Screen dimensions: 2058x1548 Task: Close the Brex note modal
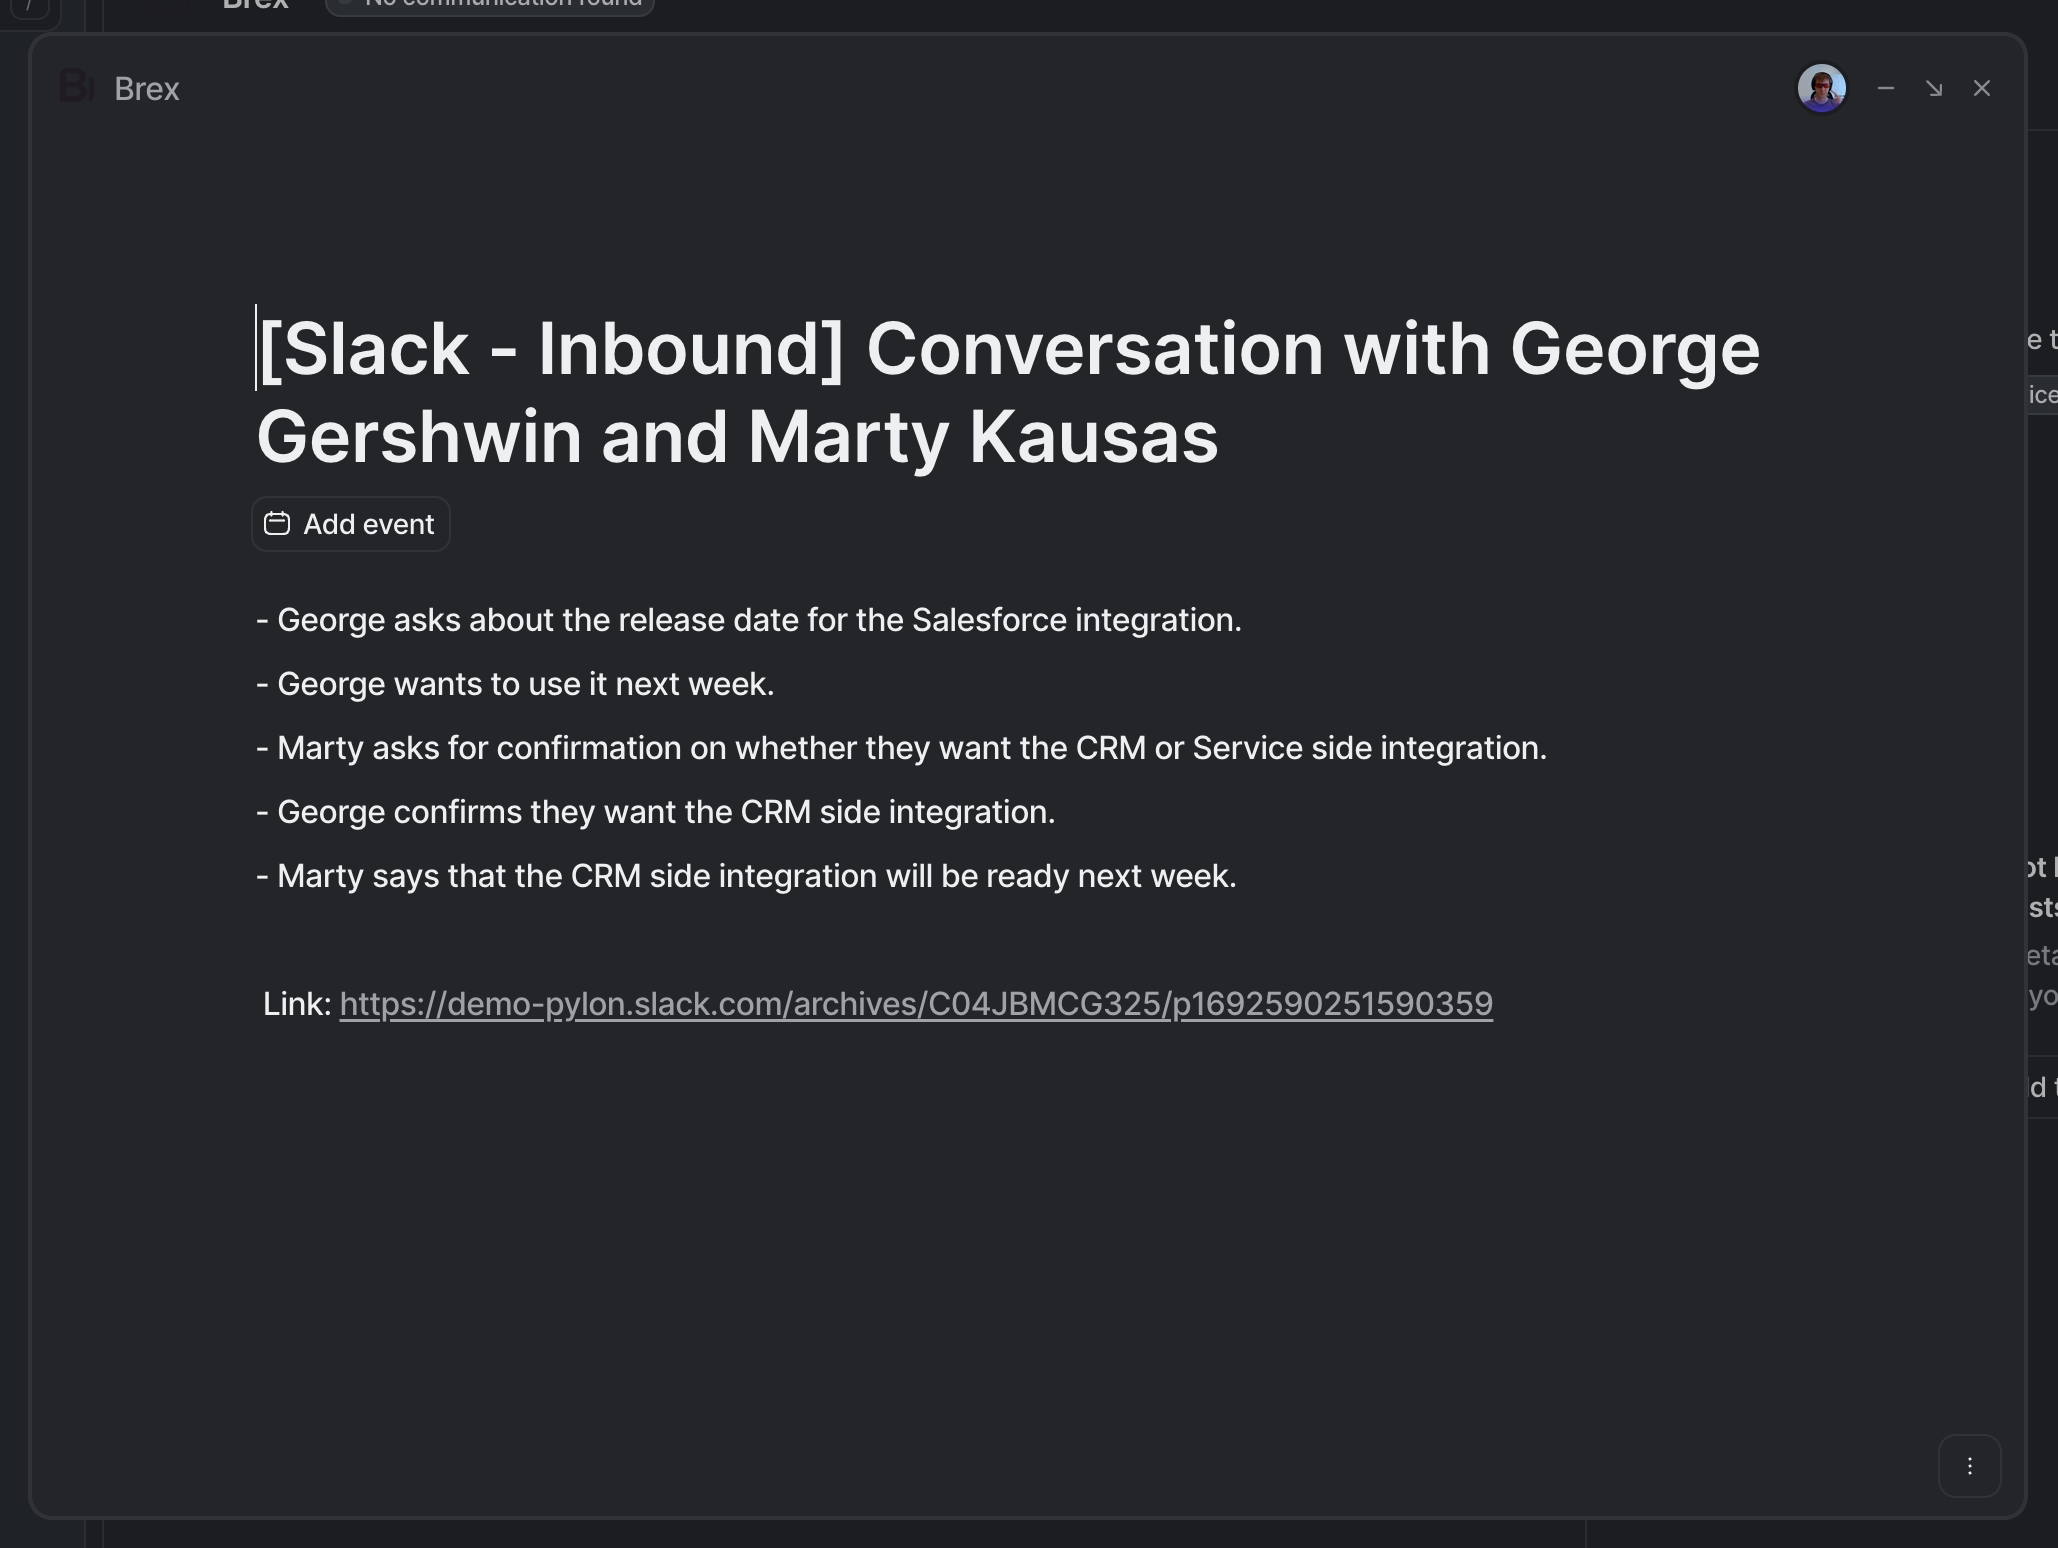point(1981,89)
